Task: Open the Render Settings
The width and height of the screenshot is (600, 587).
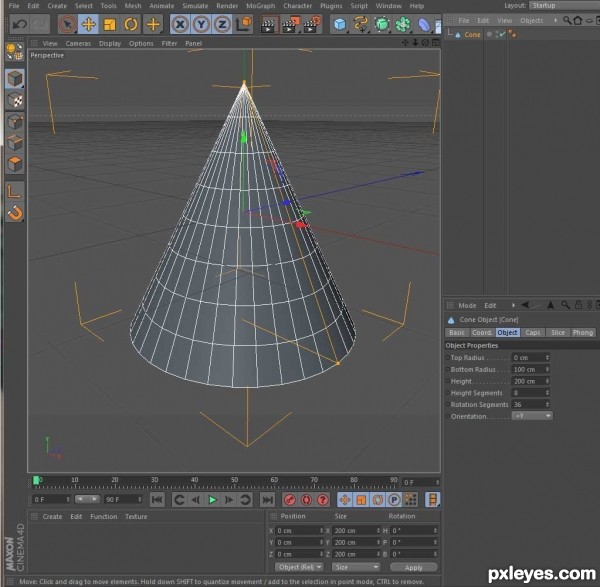Action: [x=311, y=24]
